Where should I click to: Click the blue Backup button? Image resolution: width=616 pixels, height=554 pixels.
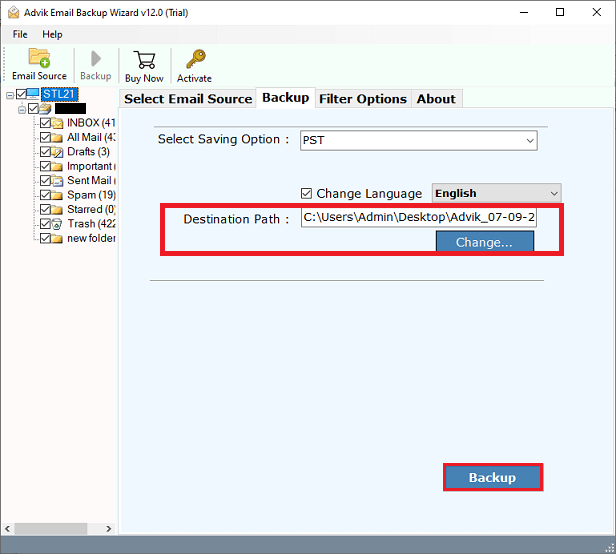(493, 477)
